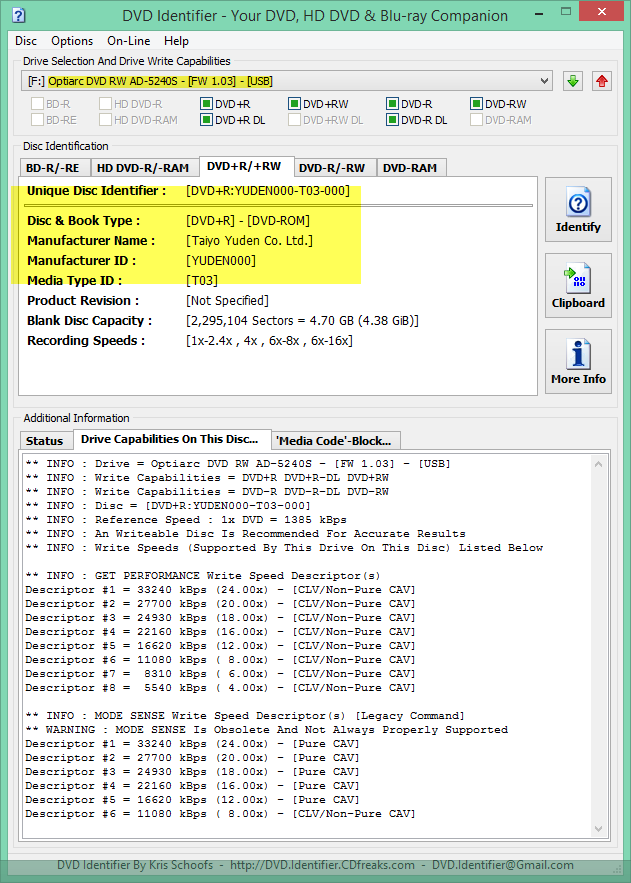The image size is (631, 883).
Task: Click the Product Revision value Not Specified
Action: (x=227, y=301)
